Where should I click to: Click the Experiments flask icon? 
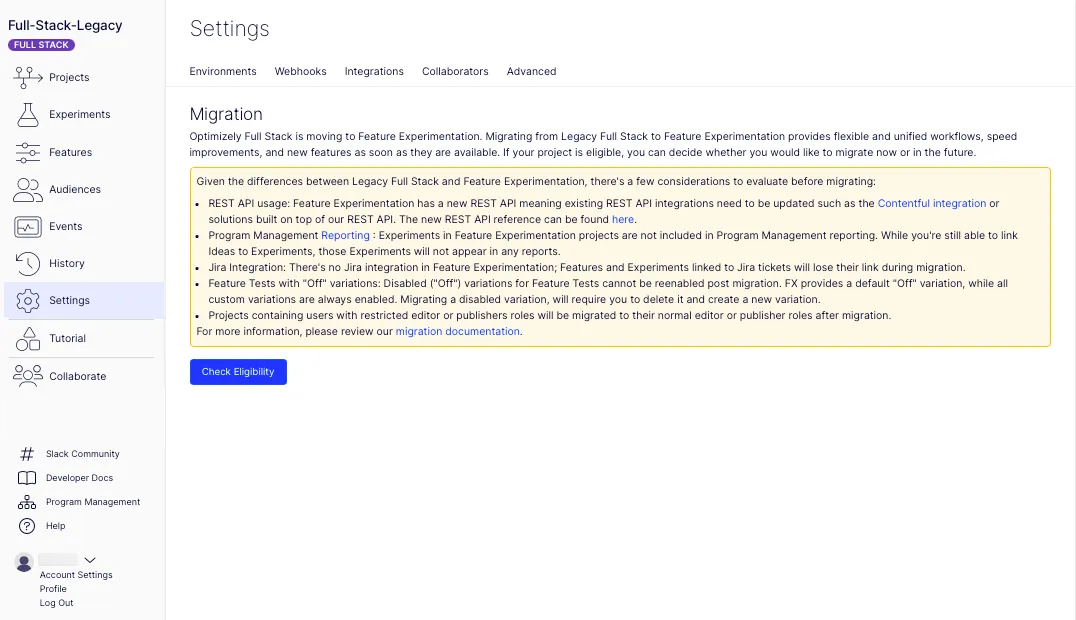(27, 115)
